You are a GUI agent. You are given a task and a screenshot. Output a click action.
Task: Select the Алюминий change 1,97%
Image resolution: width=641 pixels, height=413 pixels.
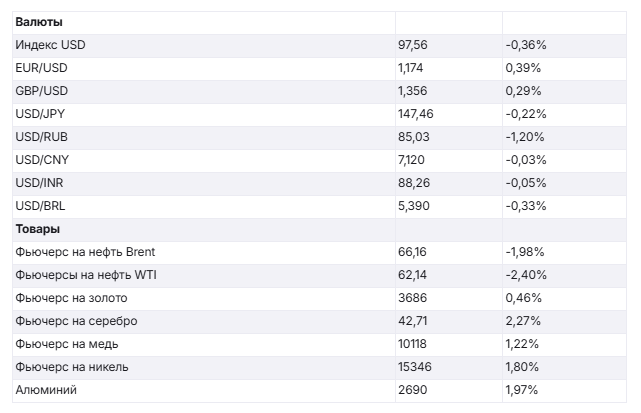tap(523, 390)
